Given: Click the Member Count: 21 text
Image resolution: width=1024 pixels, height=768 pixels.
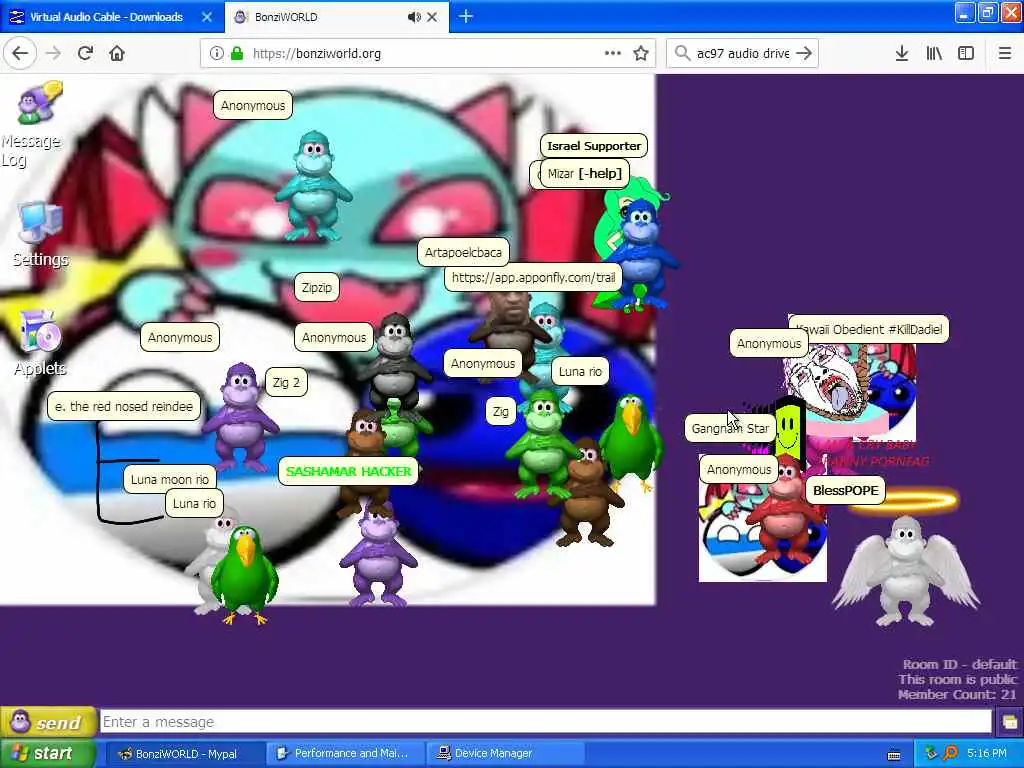Looking at the screenshot, I should pos(957,694).
